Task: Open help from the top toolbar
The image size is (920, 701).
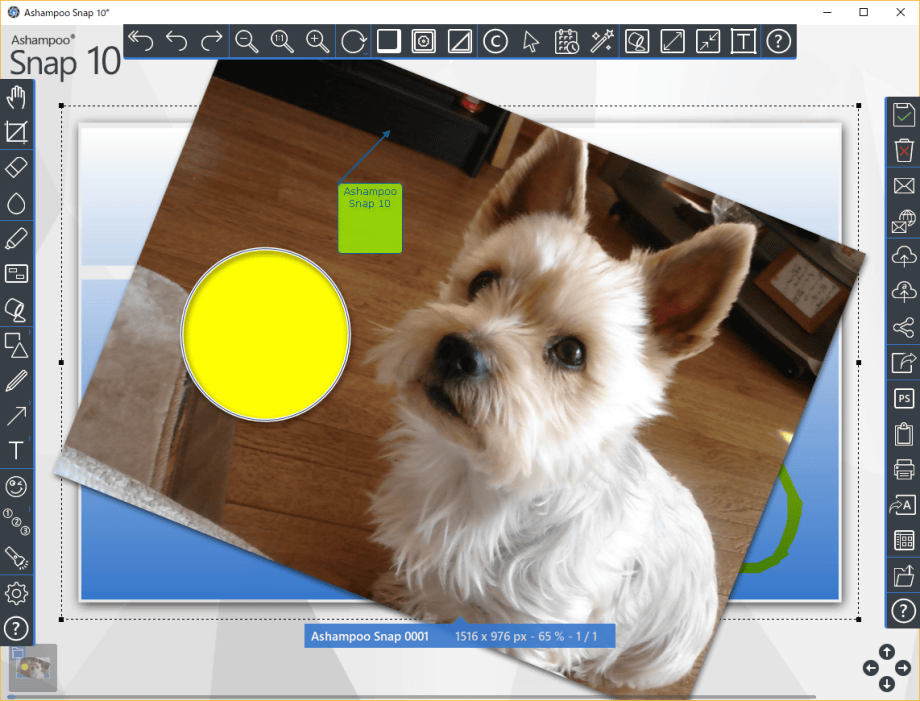Action: click(779, 41)
